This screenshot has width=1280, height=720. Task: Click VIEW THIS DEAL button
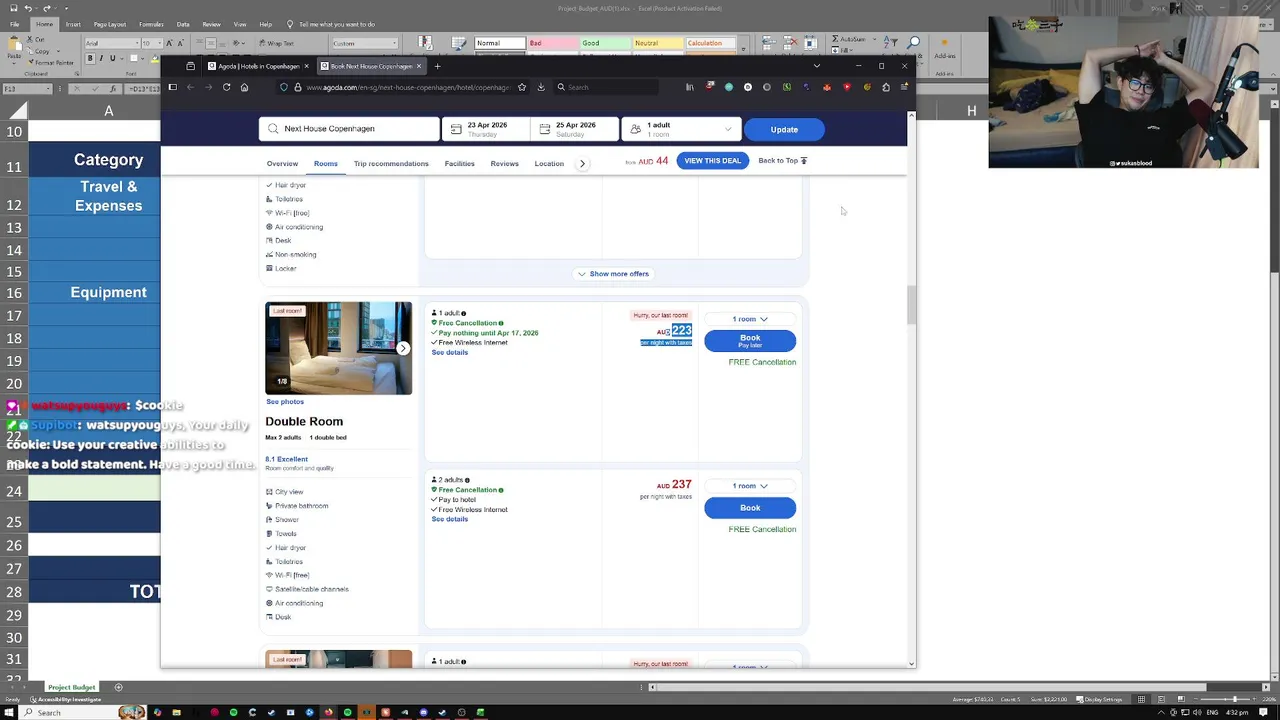click(x=712, y=160)
